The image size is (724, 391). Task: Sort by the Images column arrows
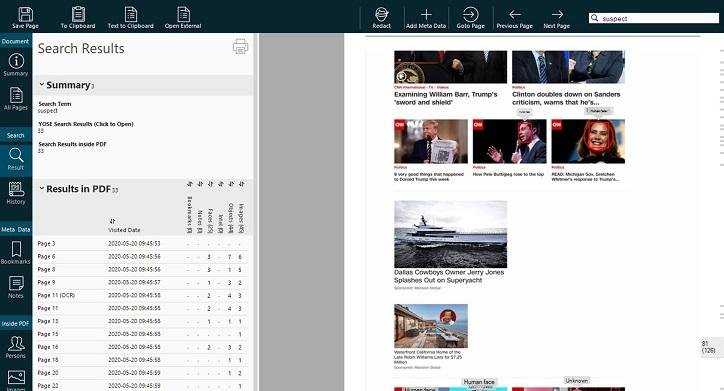(x=241, y=184)
